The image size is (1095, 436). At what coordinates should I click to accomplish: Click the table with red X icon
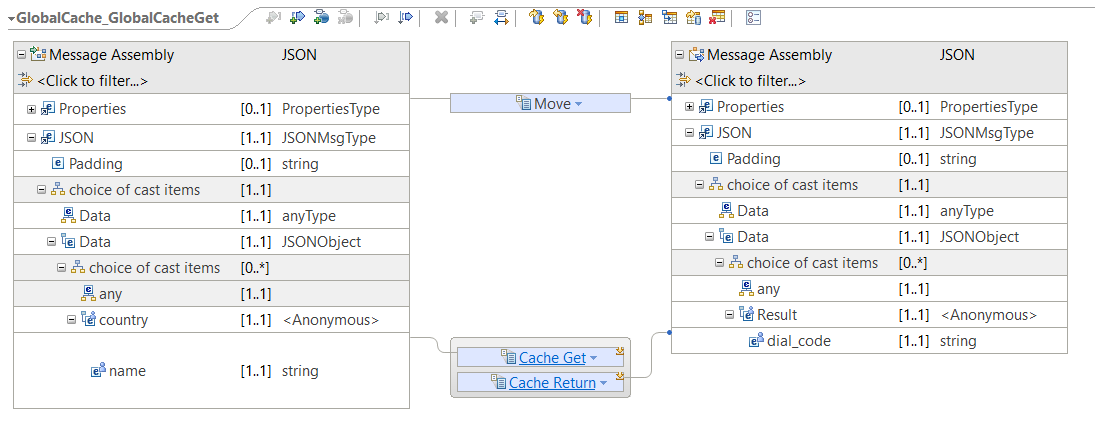tap(716, 17)
